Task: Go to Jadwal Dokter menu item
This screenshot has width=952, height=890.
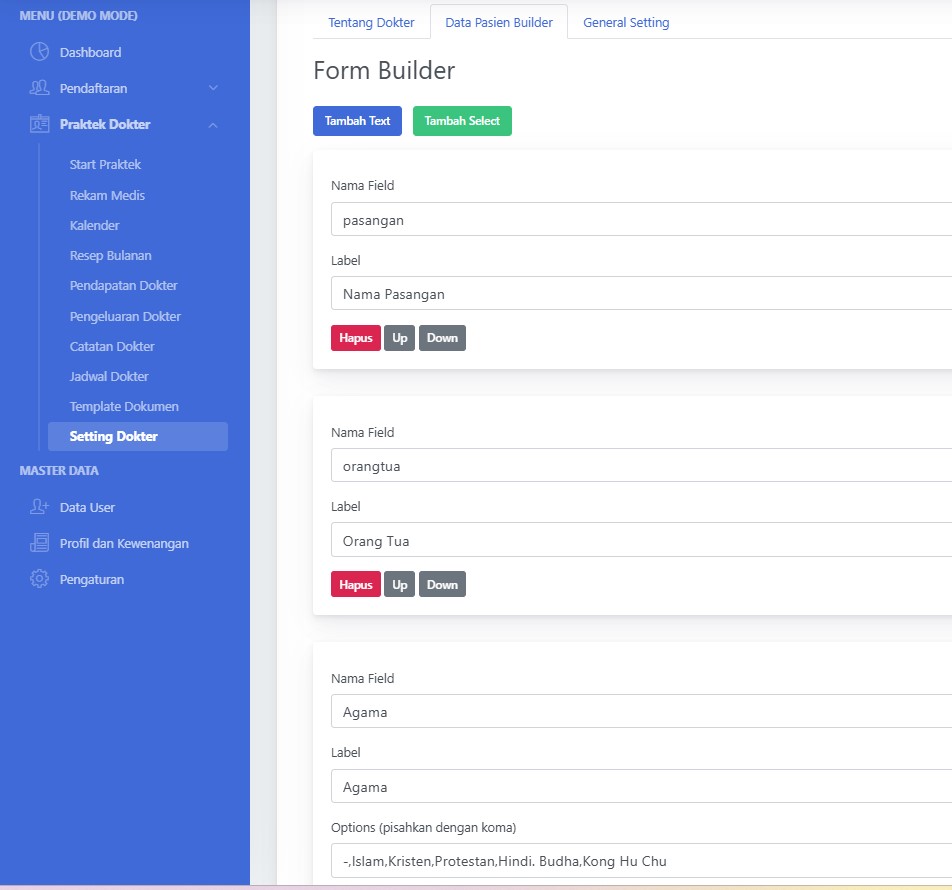Action: point(109,376)
